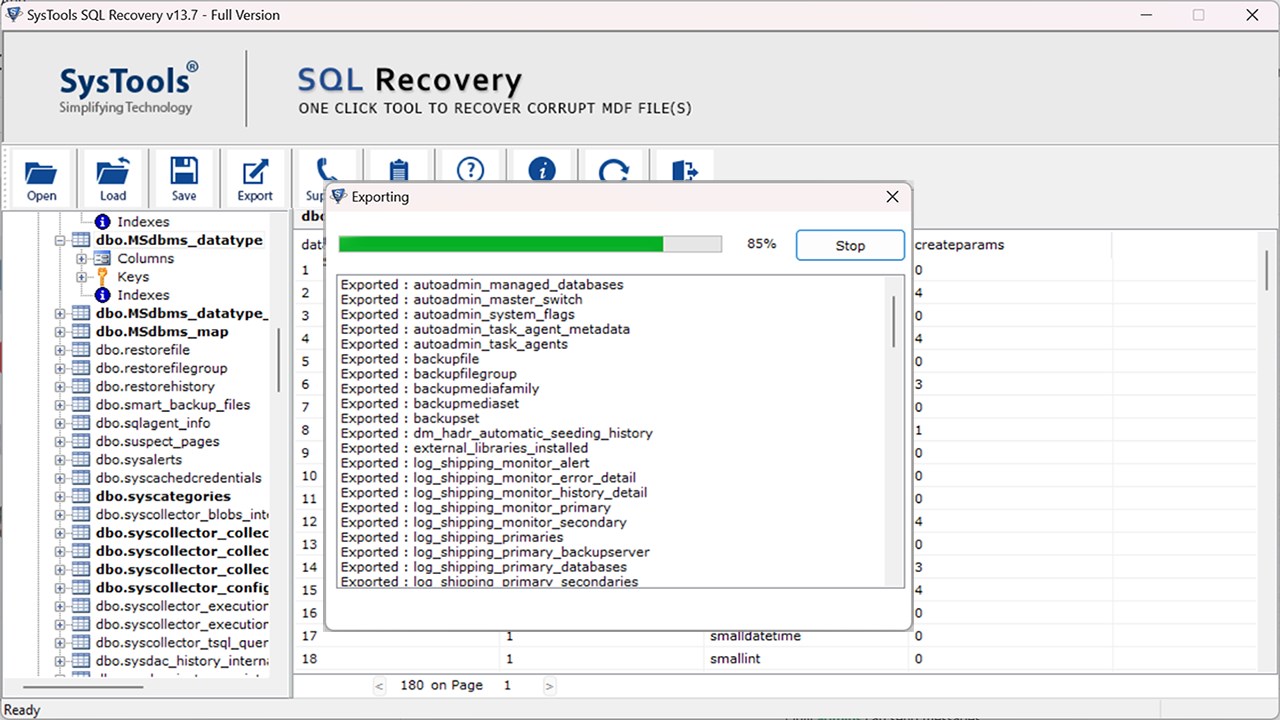Click the info 'i' toolbar icon
Viewport: 1280px width, 720px height.
coord(541,168)
